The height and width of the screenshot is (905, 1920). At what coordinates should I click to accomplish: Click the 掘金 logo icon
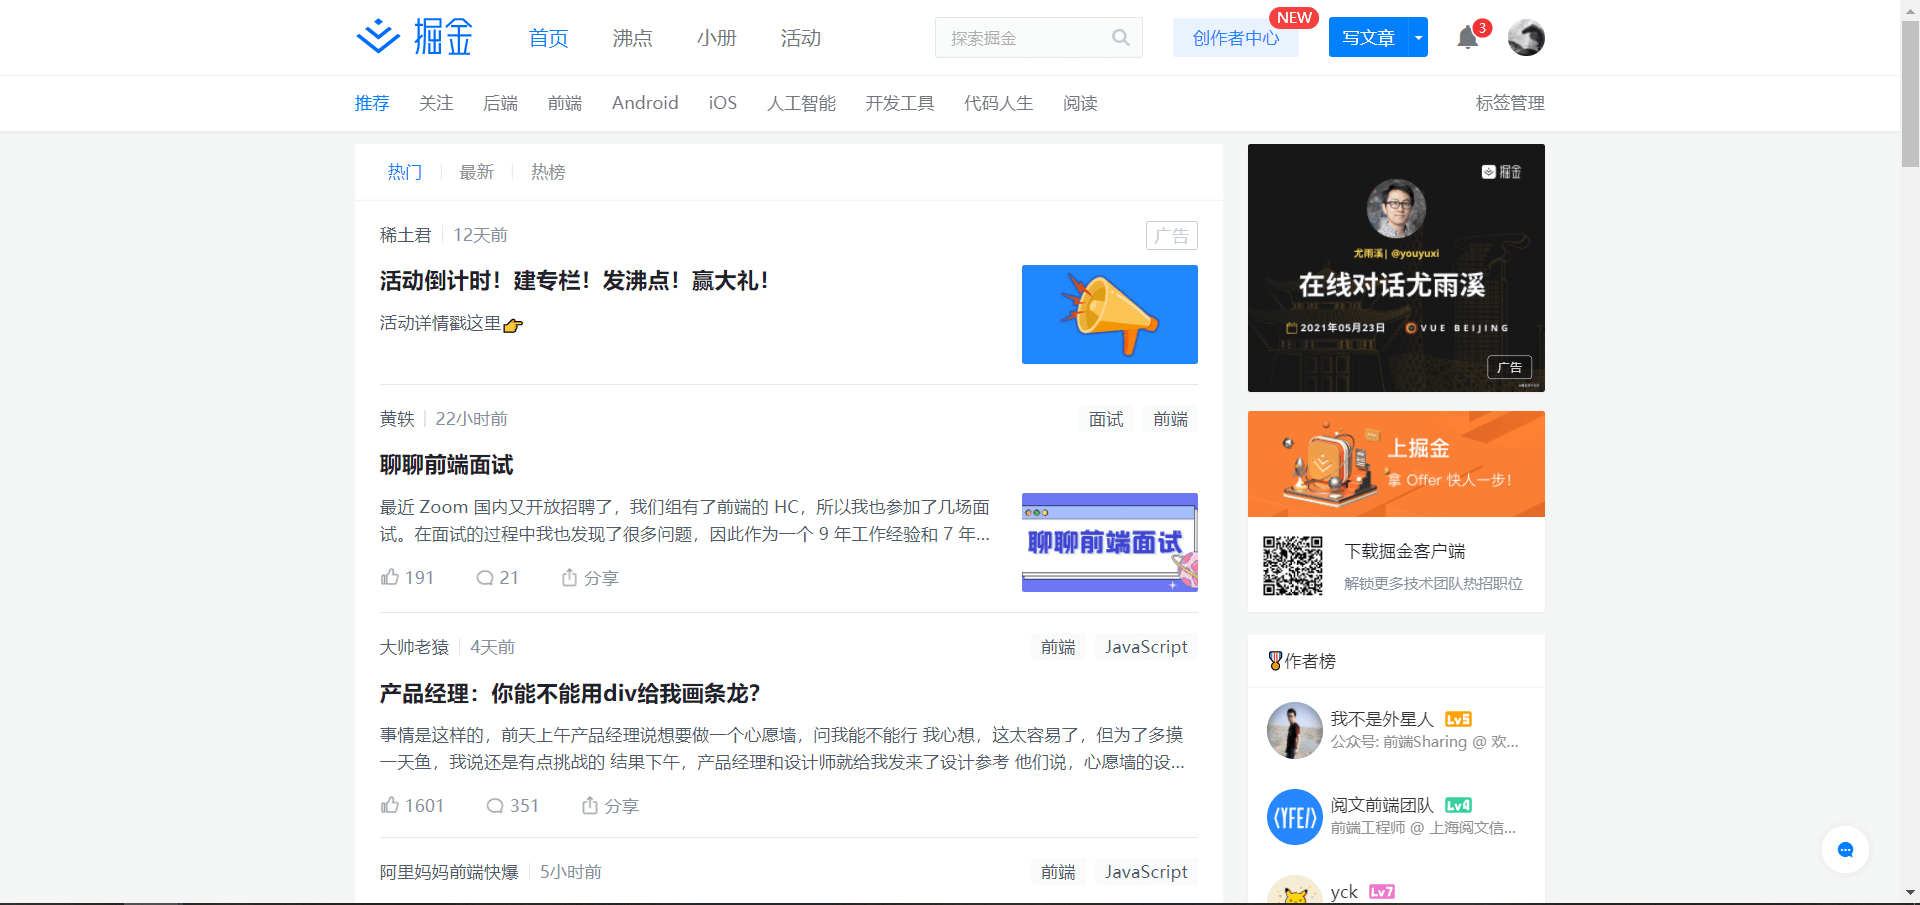(x=414, y=37)
